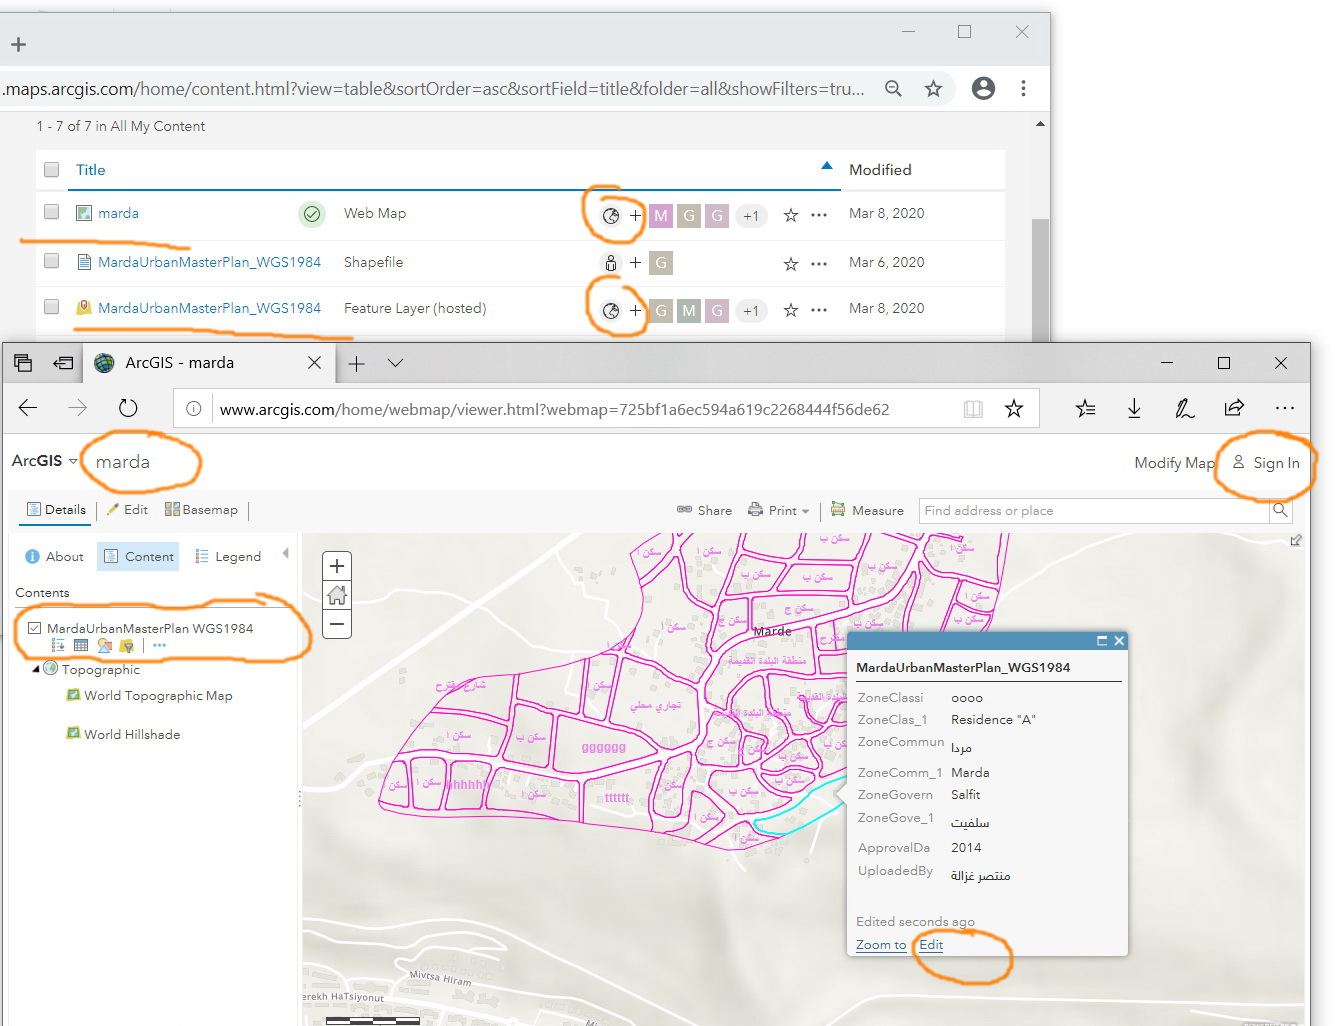Click the search magnifier in address box
The height and width of the screenshot is (1026, 1335).
pos(1279,511)
